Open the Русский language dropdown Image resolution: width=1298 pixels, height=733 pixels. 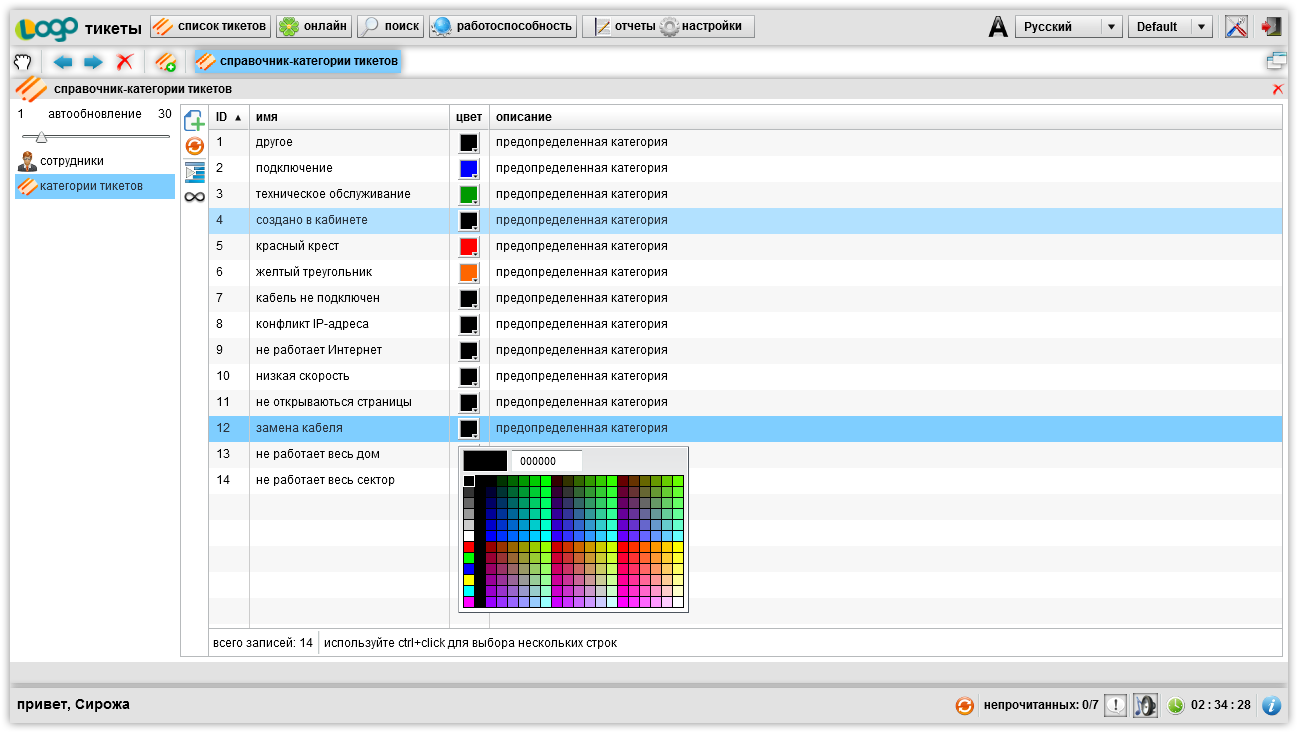1068,27
